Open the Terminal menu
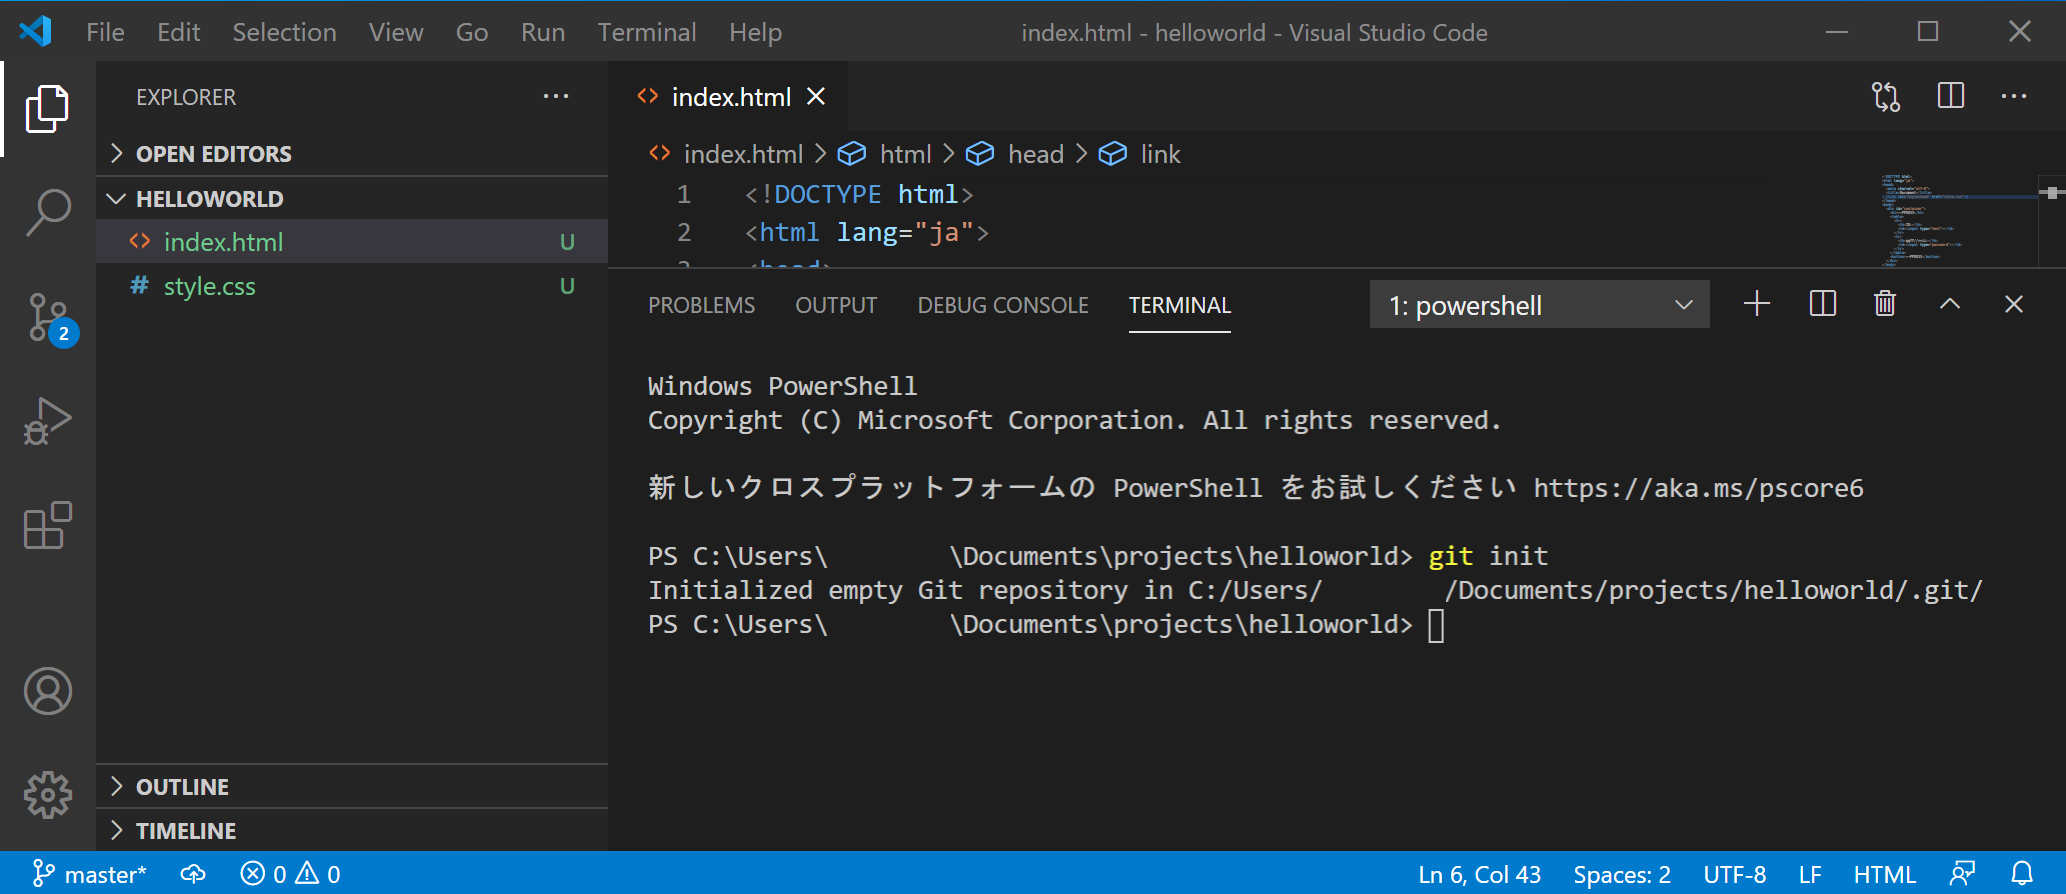 click(x=646, y=32)
